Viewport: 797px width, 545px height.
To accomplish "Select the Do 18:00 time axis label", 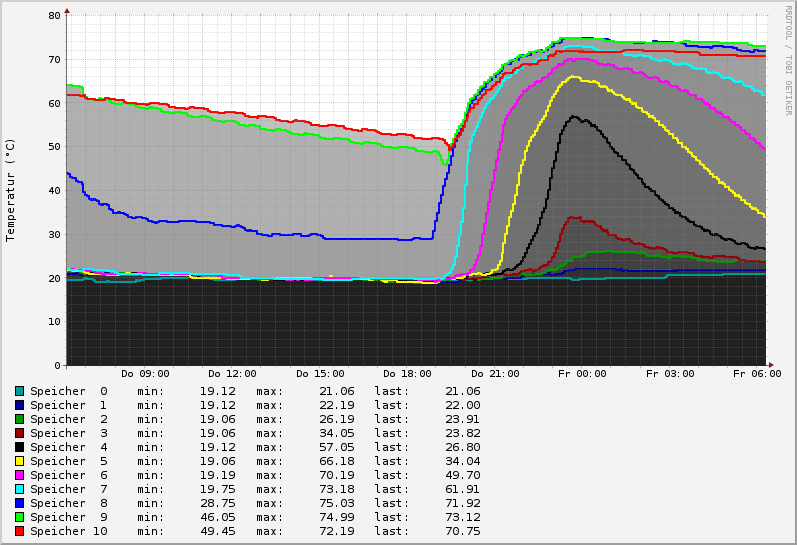I will pos(407,374).
